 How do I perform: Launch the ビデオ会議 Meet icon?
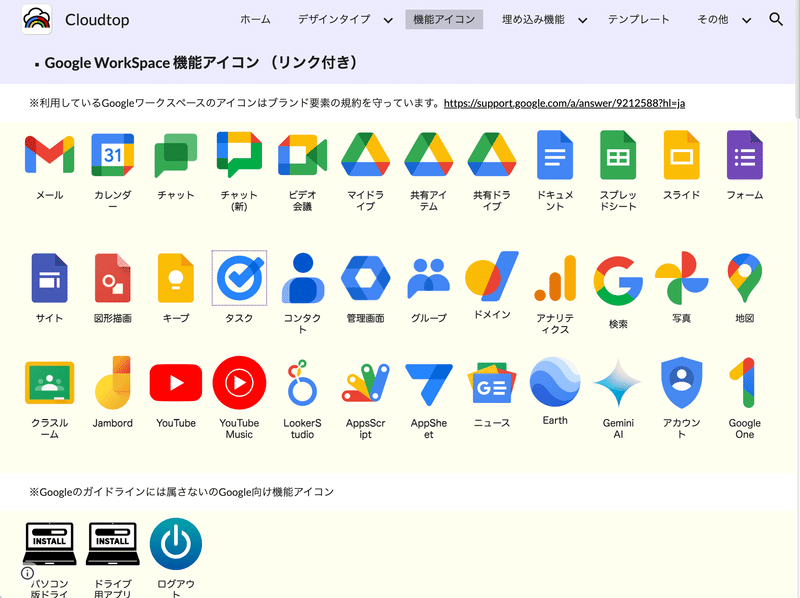point(303,155)
